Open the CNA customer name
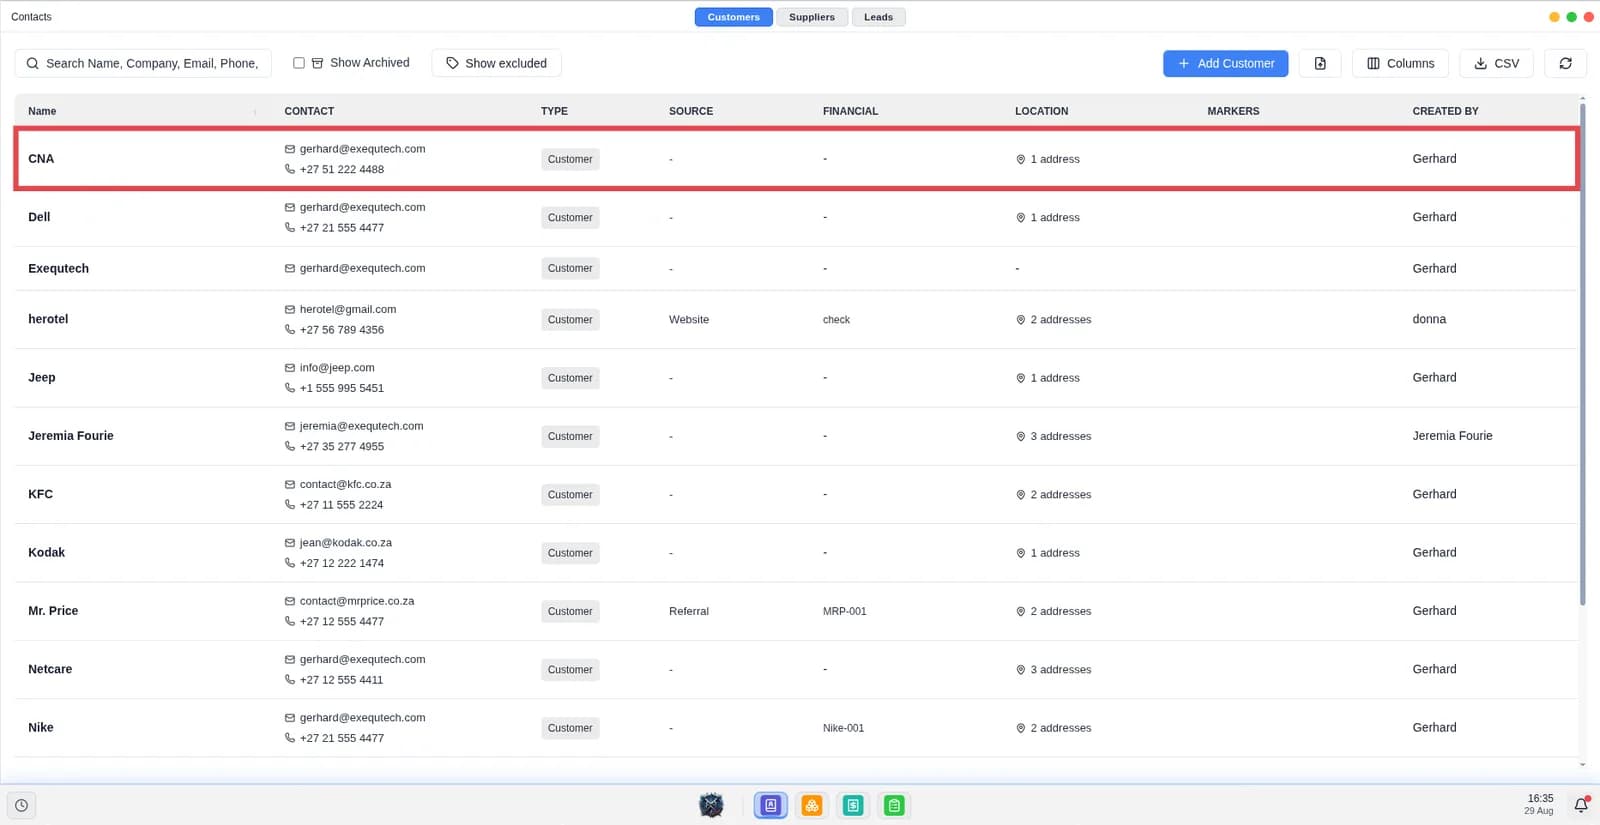 pos(41,159)
